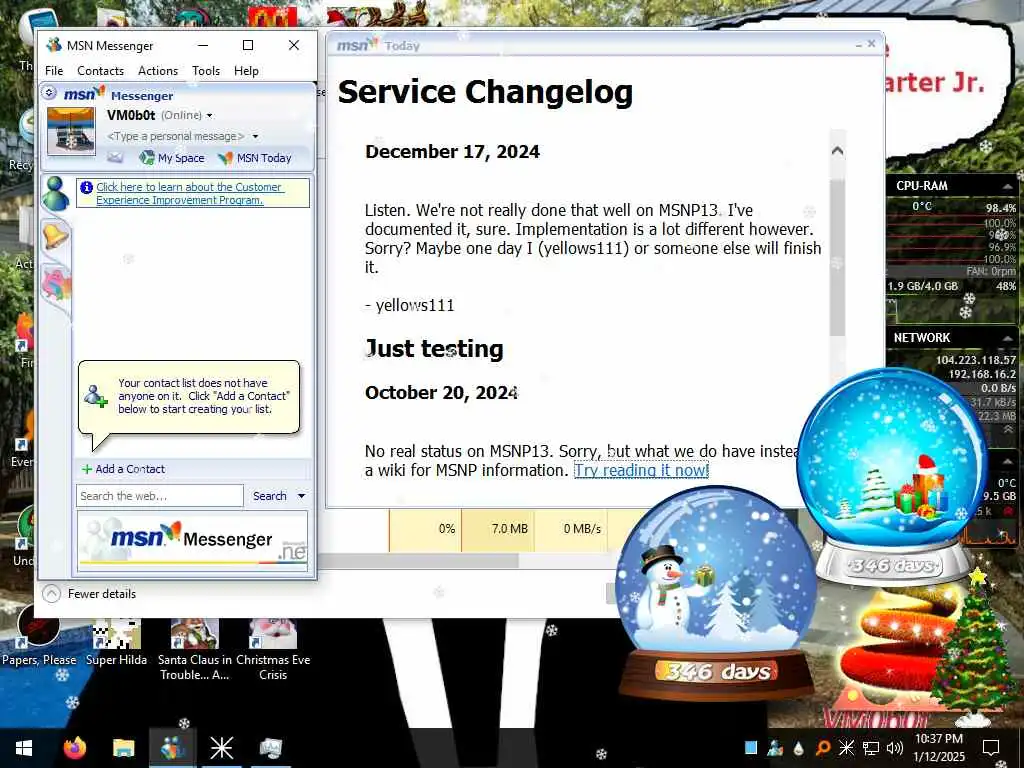Close the MSN Today window
This screenshot has width=1024, height=768.
[871, 44]
